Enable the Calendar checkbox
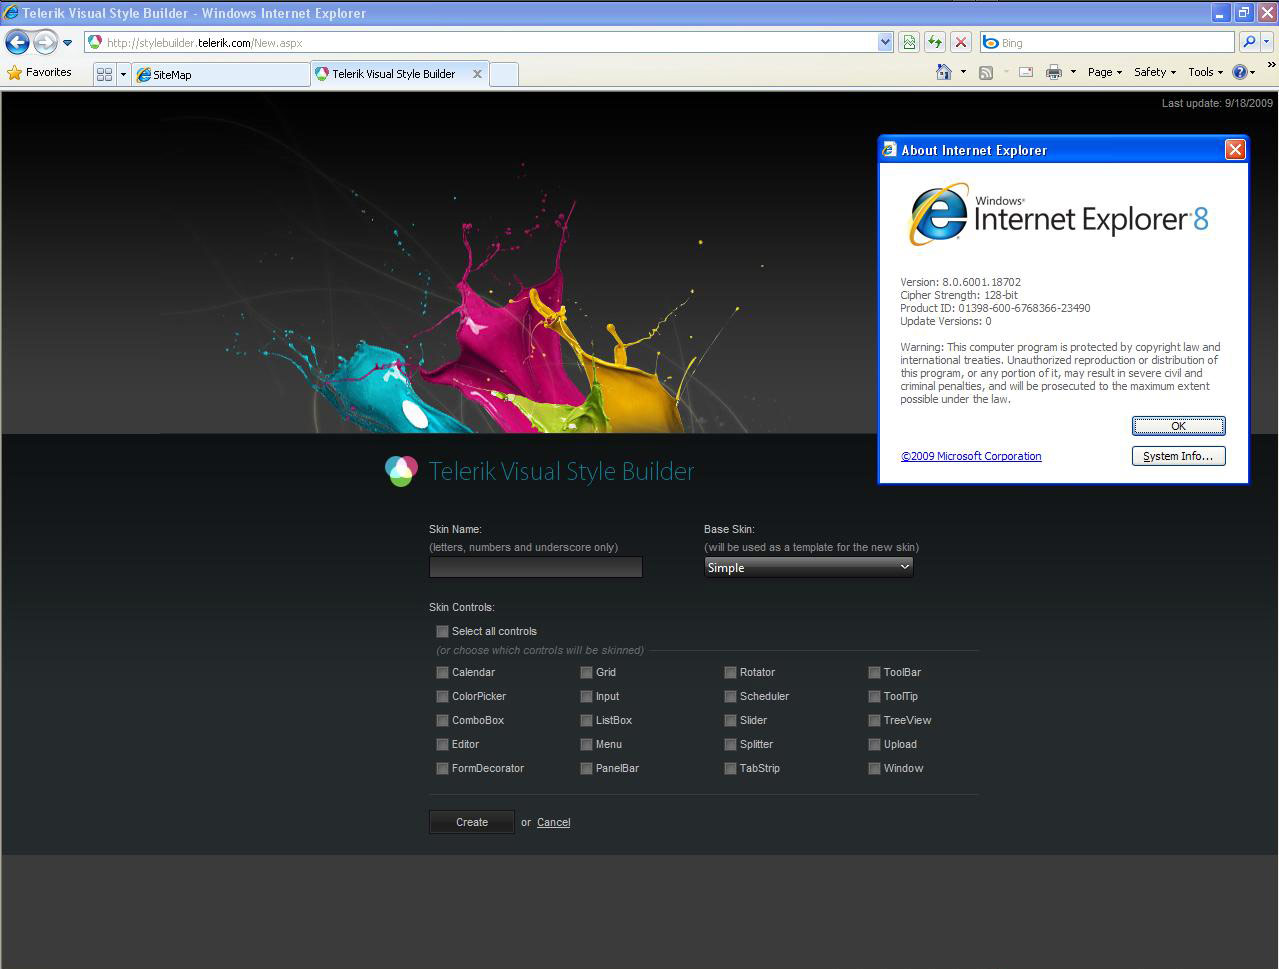Viewport: 1279px width, 969px height. click(x=442, y=672)
